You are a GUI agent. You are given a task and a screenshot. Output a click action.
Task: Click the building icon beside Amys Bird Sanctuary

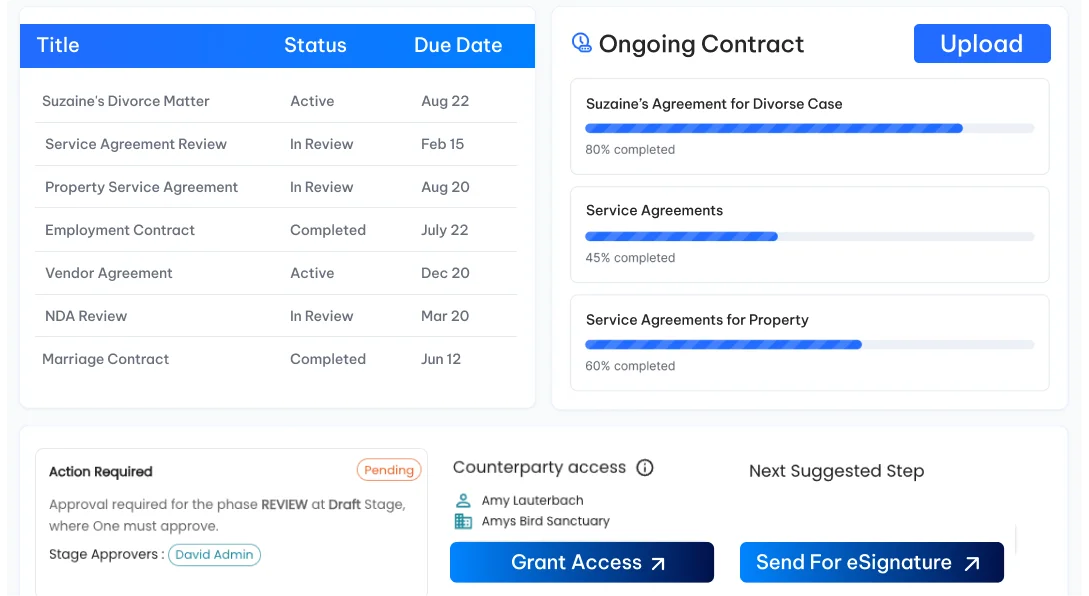[463, 521]
